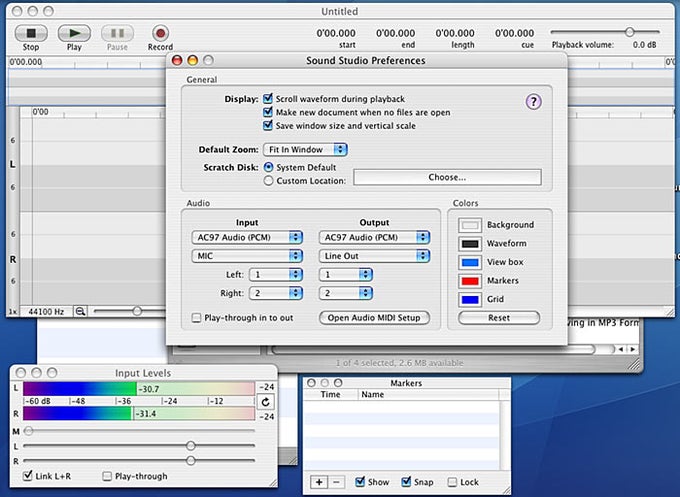Enable Lock checkbox in Markers window

(x=452, y=482)
